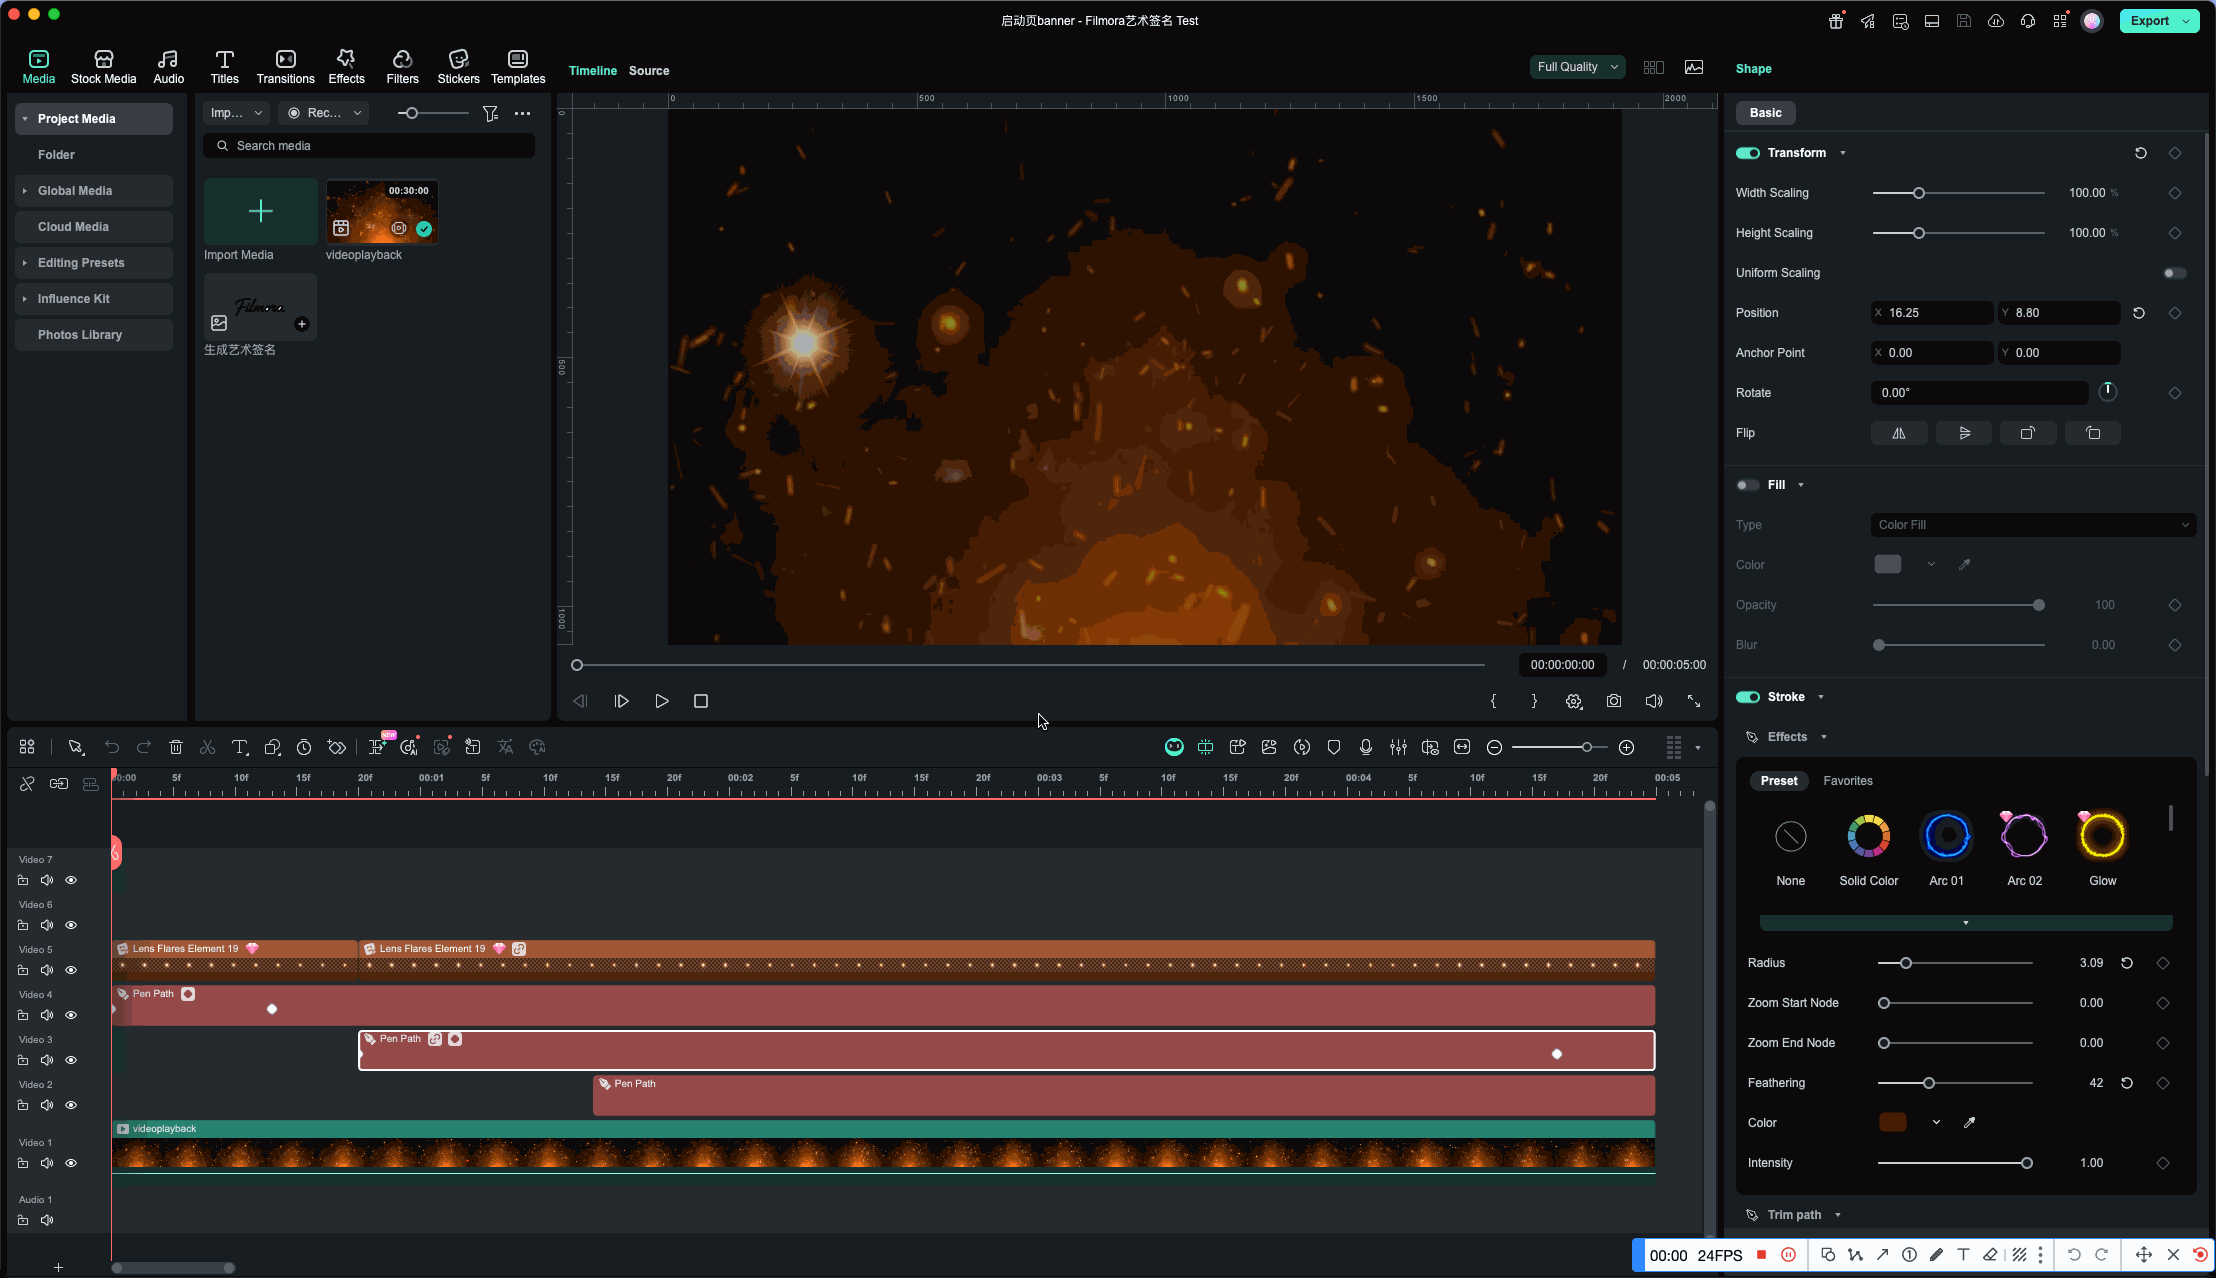Click the stroke Color swatch
This screenshot has width=2216, height=1278.
(x=1892, y=1123)
